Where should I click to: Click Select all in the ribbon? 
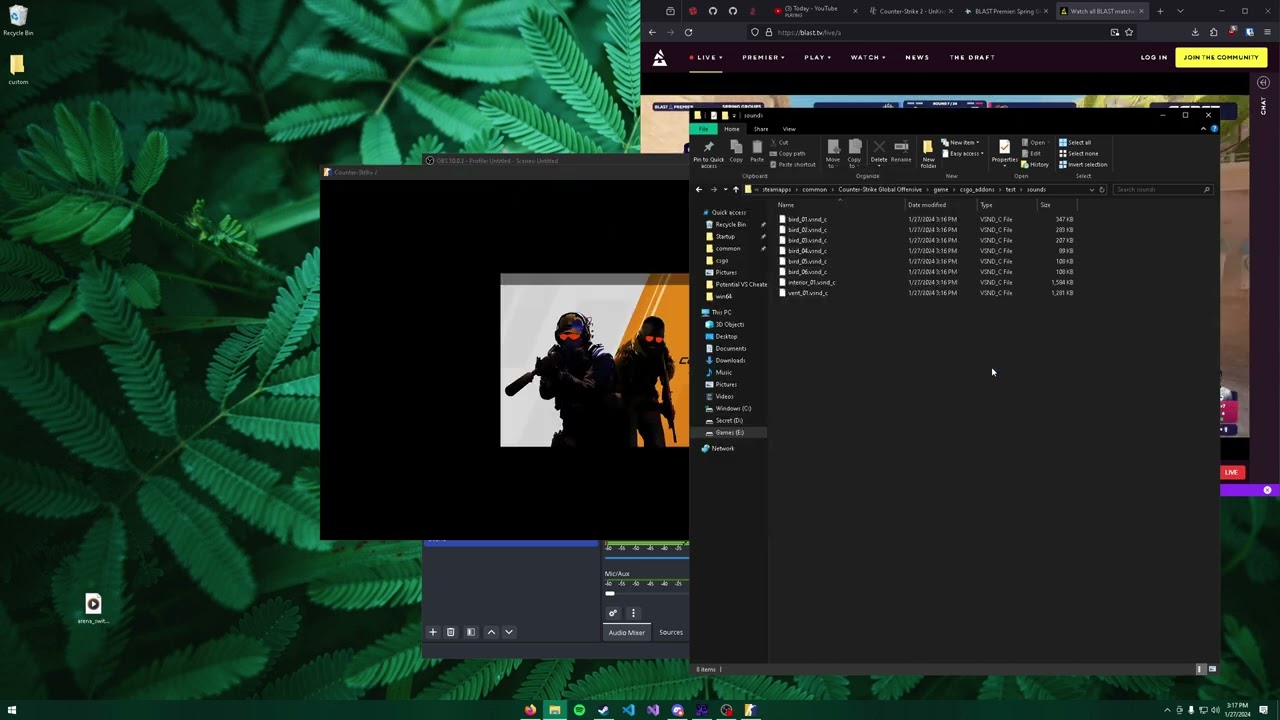(1075, 143)
